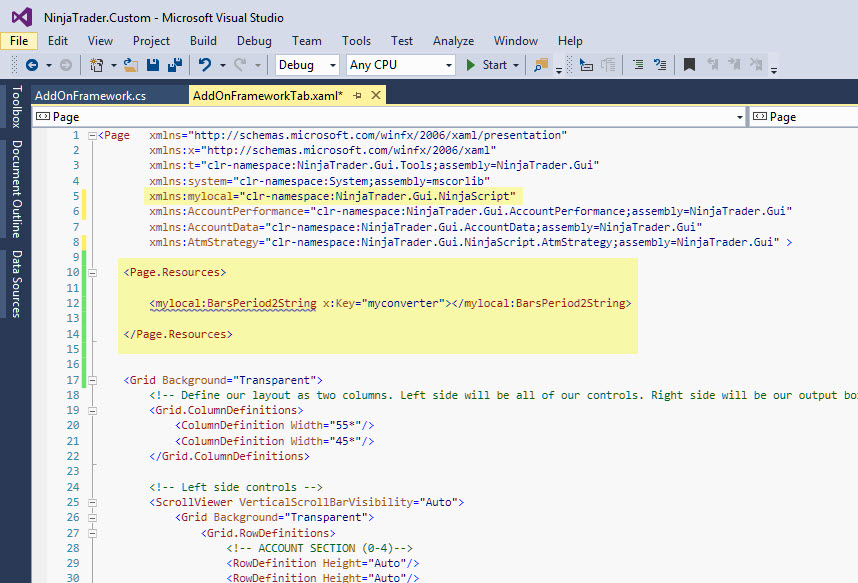This screenshot has width=858, height=583.
Task: Click the closing Page.Resources tag
Action: pyautogui.click(x=178, y=334)
